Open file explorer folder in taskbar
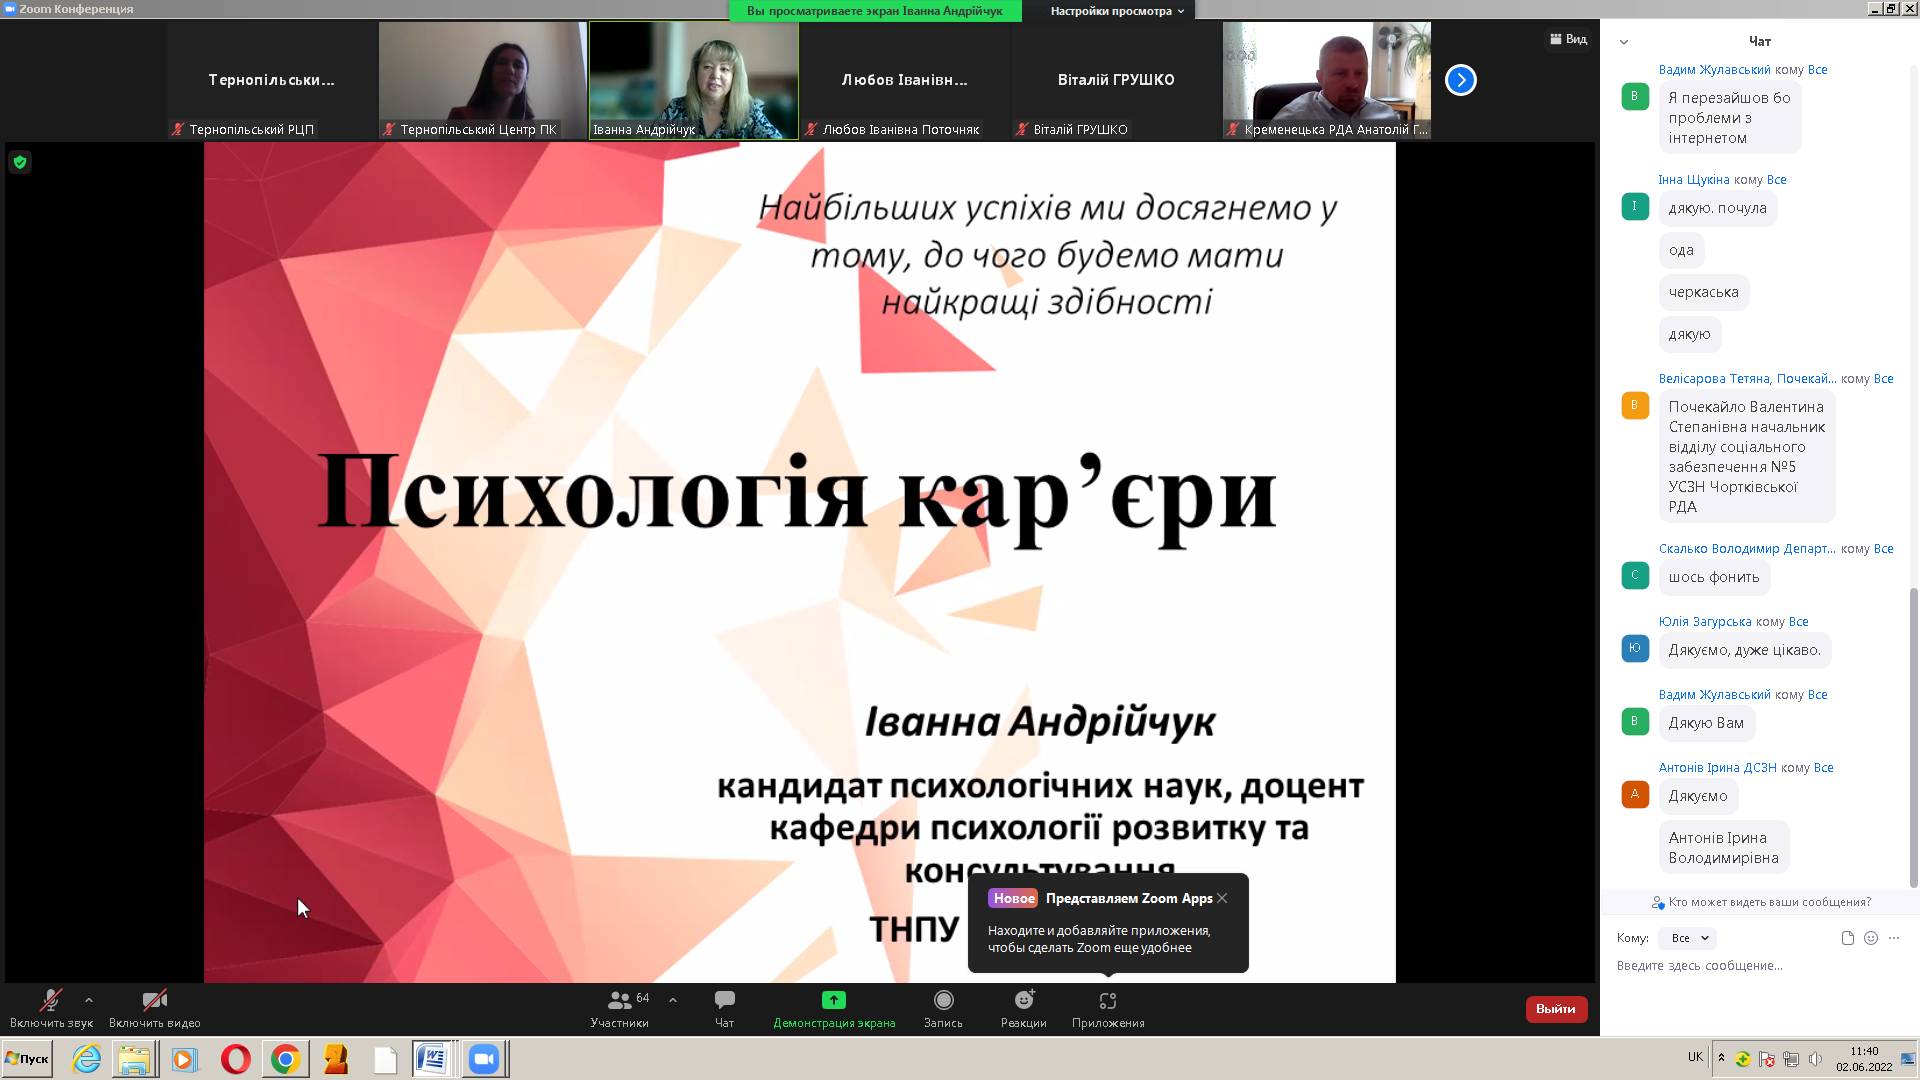The image size is (1920, 1080). tap(134, 1059)
